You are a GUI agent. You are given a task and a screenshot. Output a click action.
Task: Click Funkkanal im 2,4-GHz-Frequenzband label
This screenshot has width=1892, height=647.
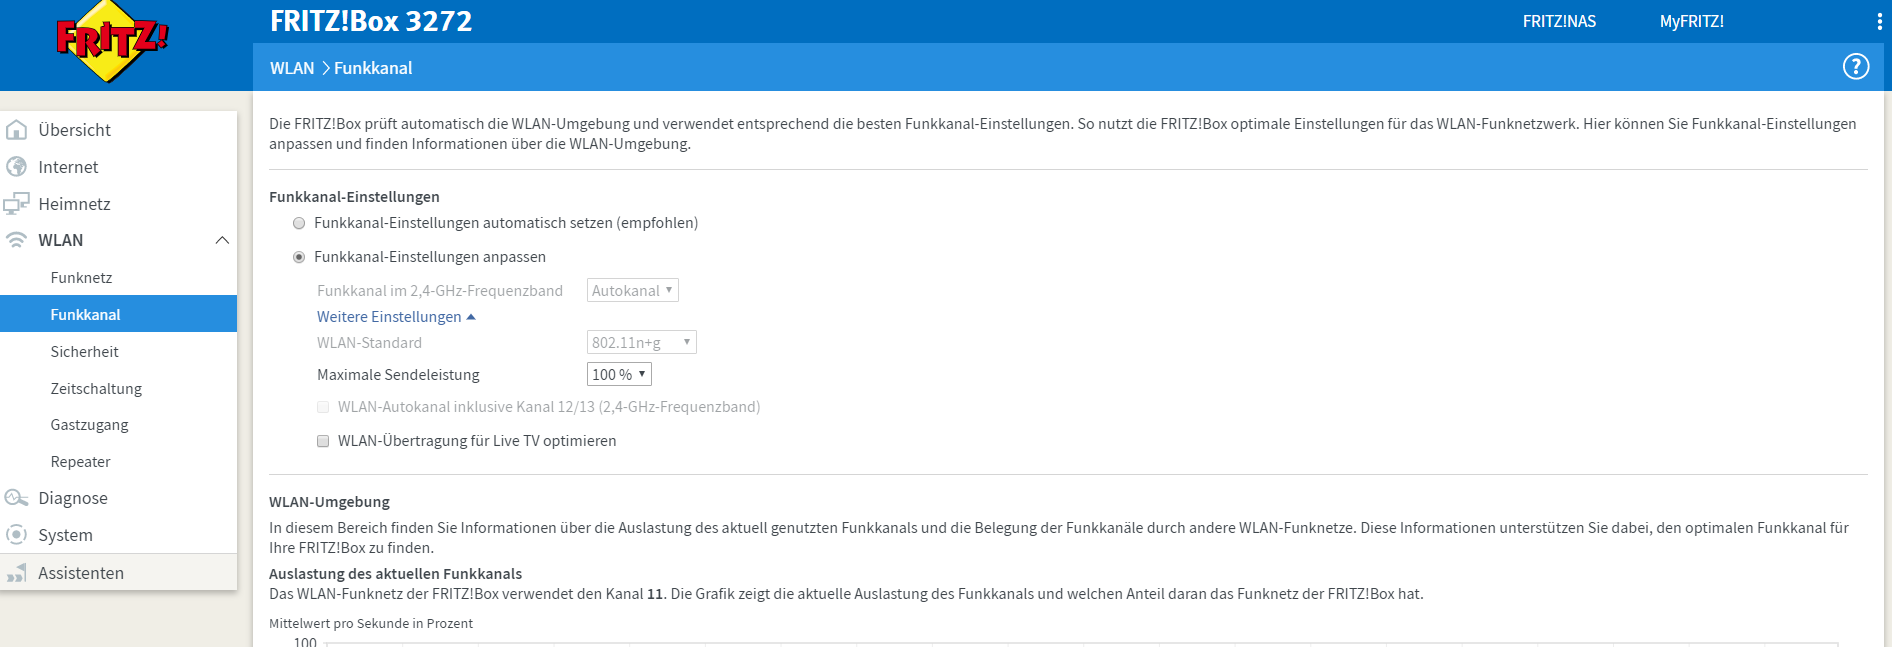pyautogui.click(x=440, y=291)
